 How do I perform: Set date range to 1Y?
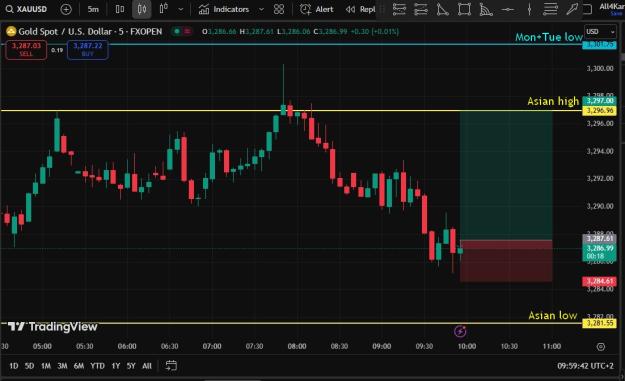click(x=116, y=365)
